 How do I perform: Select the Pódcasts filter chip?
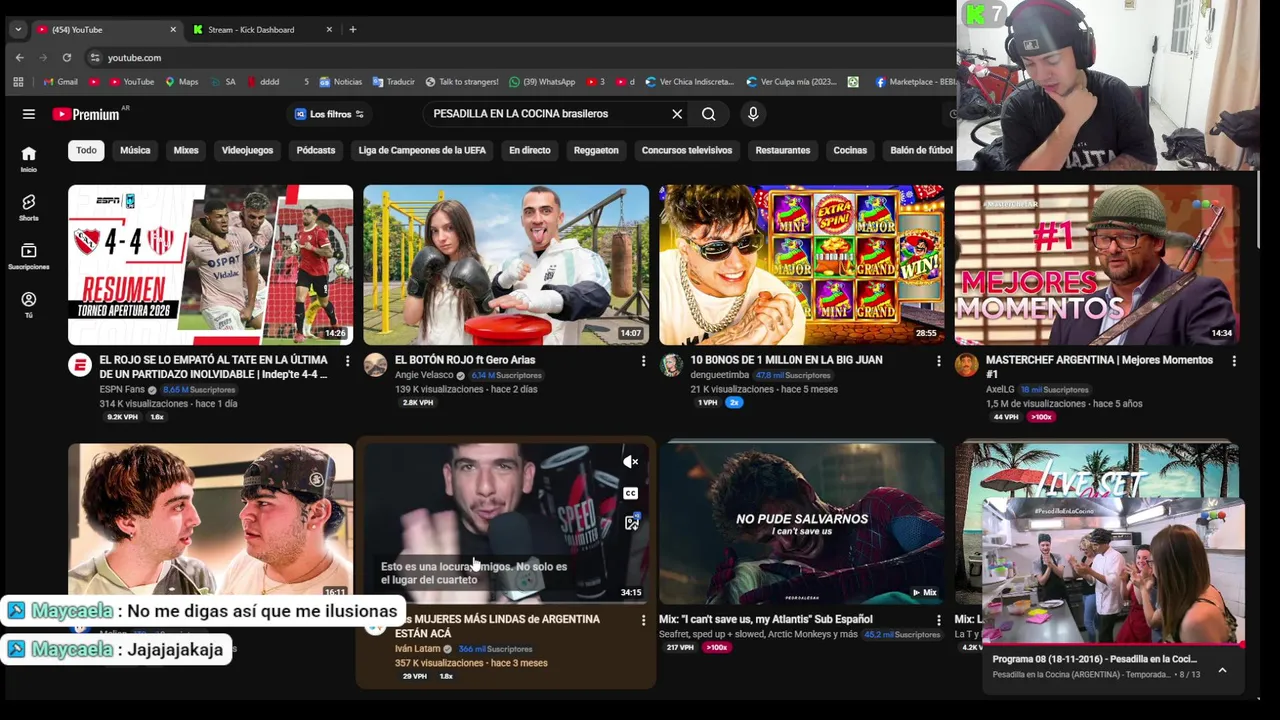316,150
